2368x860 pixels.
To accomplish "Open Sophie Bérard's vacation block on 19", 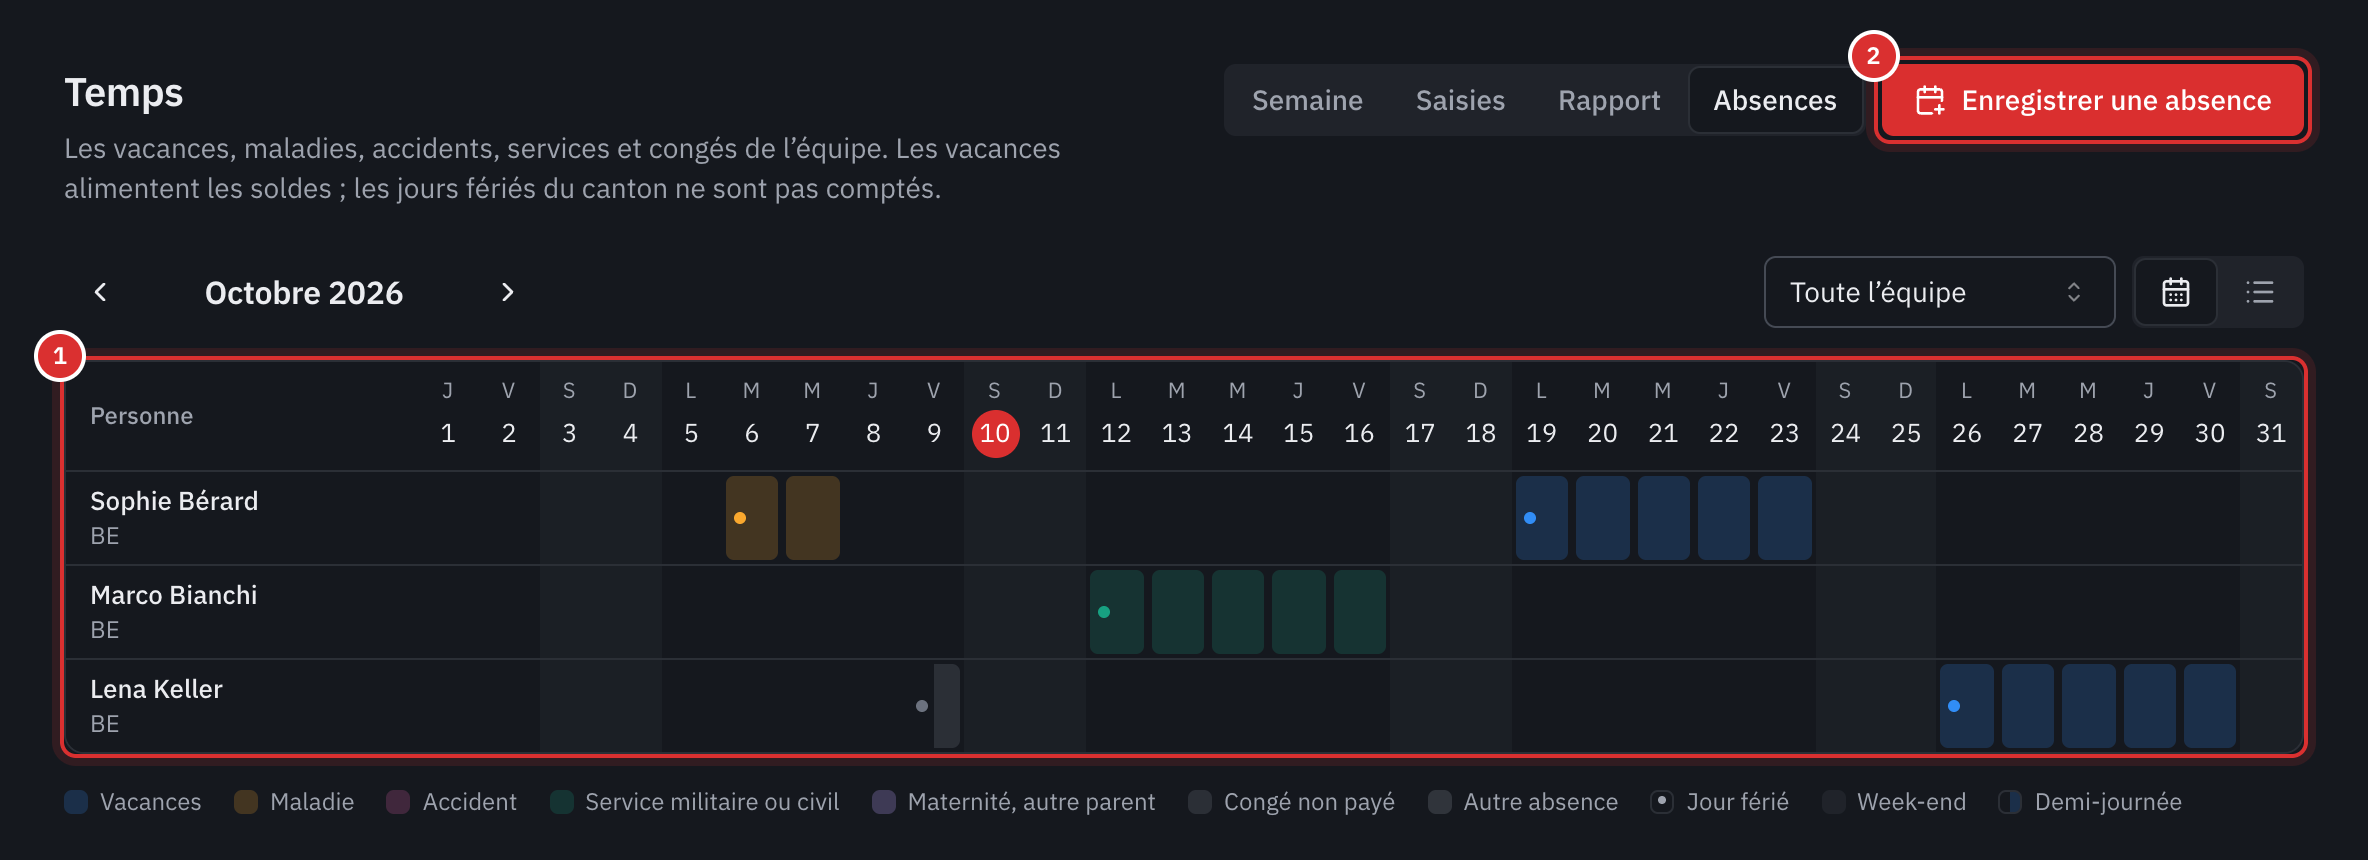I will [1542, 518].
